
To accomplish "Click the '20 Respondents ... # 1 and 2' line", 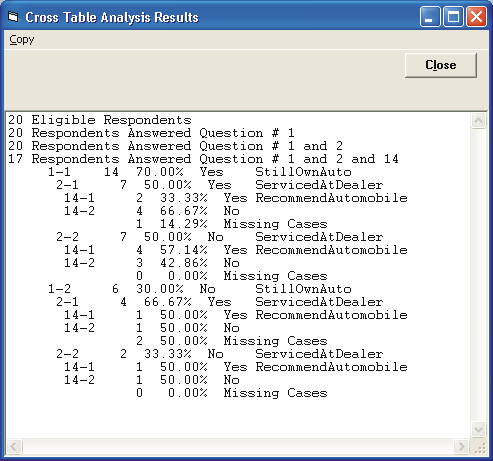I will click(x=175, y=146).
